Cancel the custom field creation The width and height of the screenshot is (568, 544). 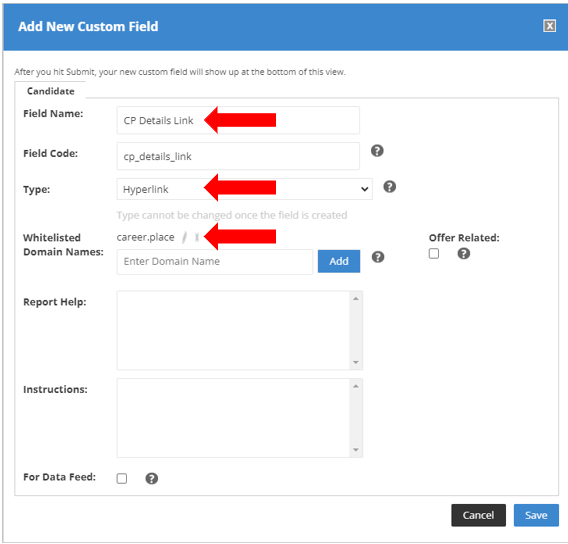(478, 515)
